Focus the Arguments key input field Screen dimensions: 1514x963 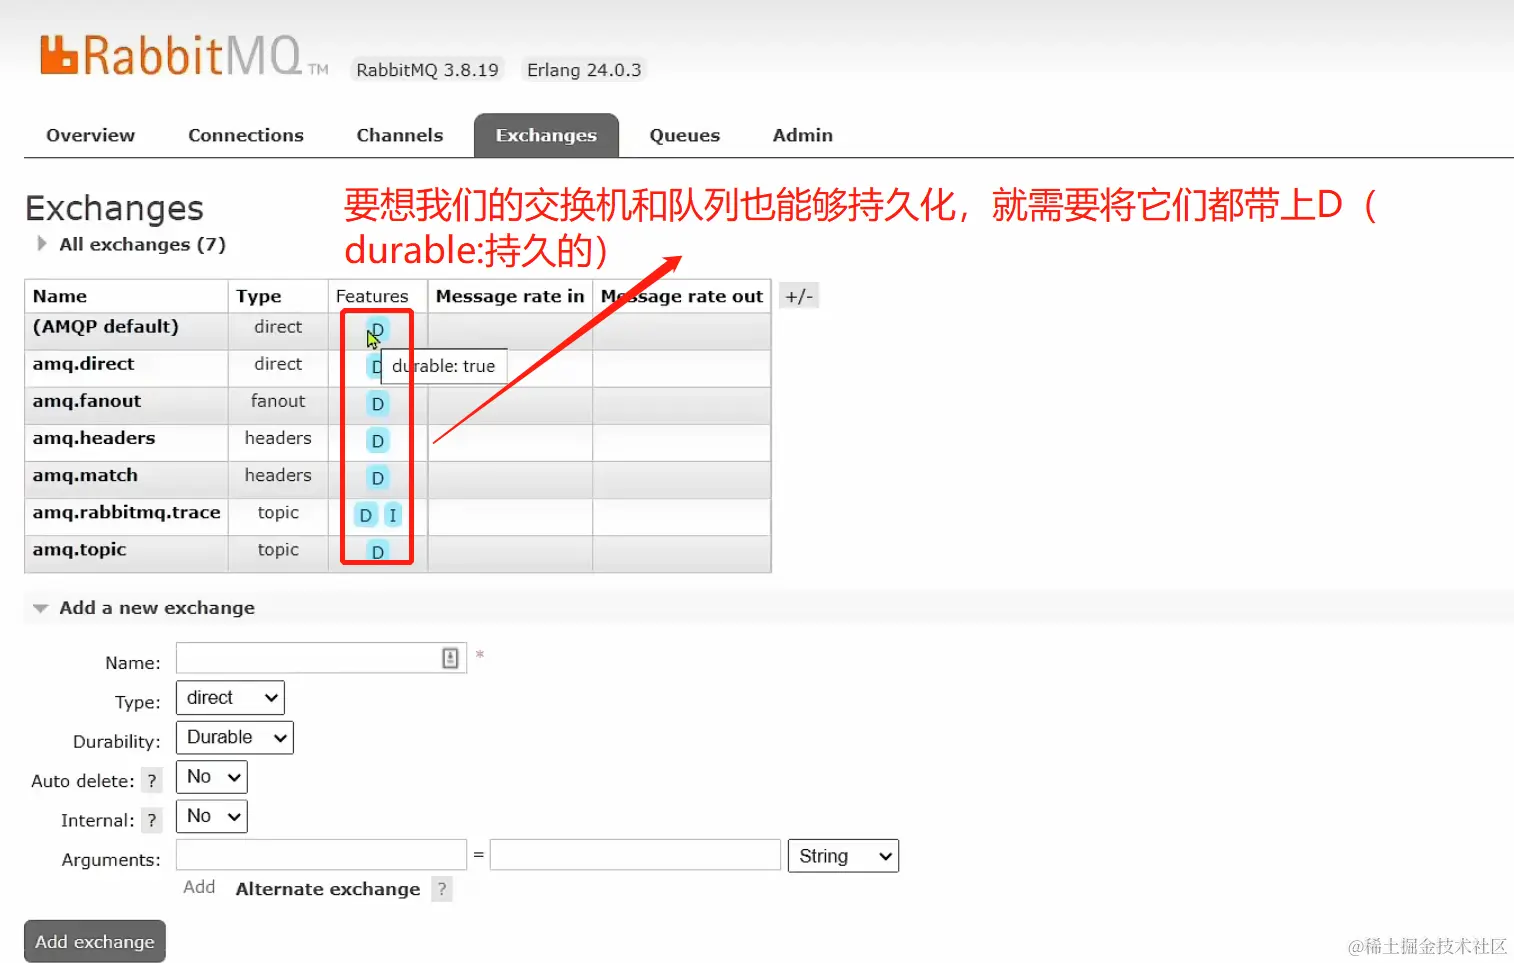(321, 855)
